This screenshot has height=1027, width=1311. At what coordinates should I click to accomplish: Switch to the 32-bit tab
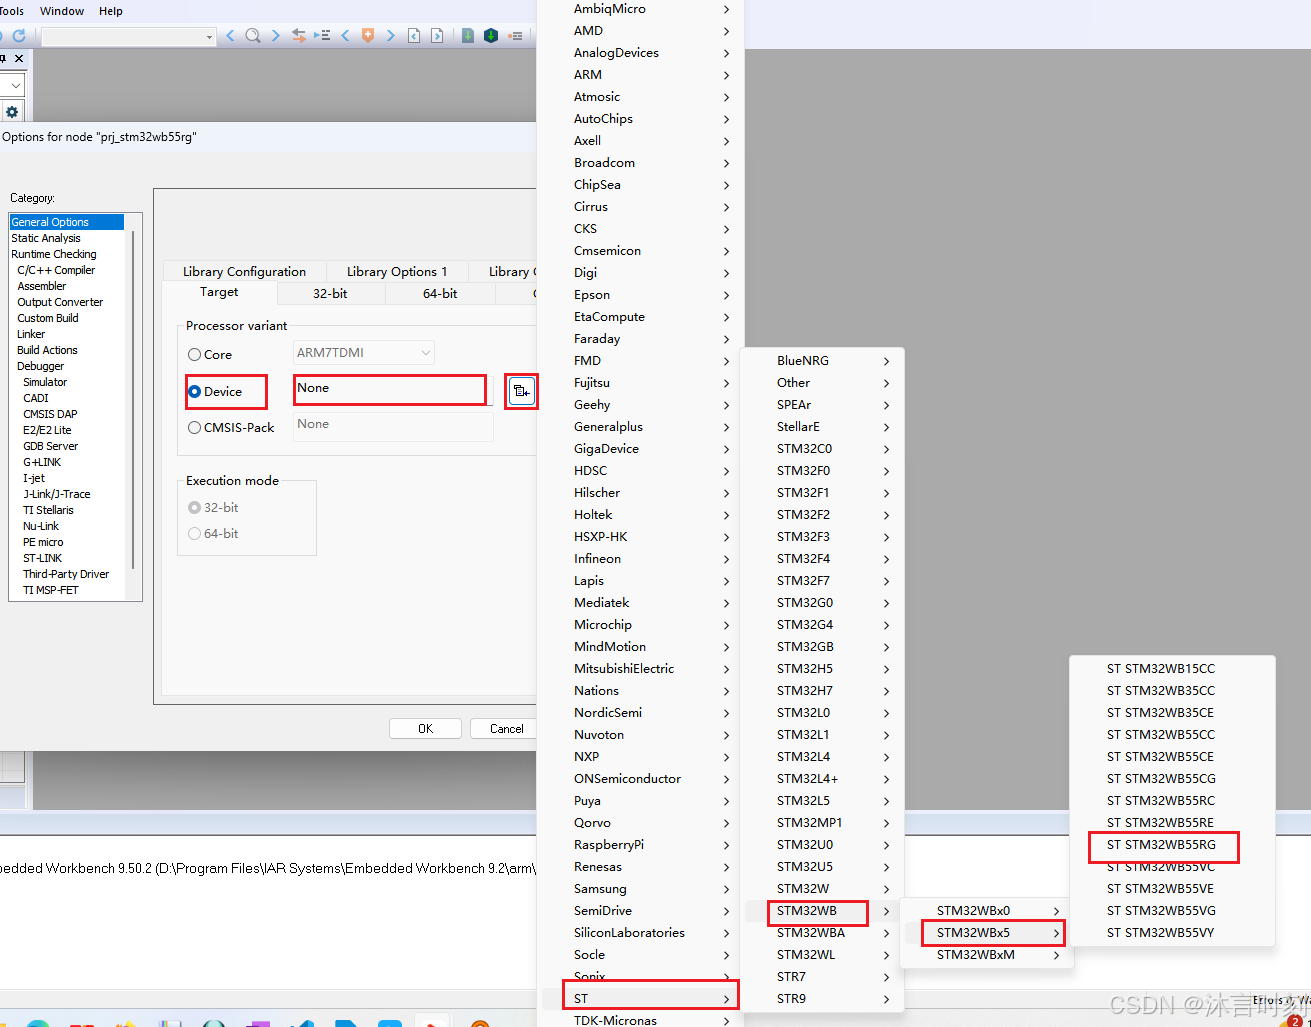tap(330, 294)
